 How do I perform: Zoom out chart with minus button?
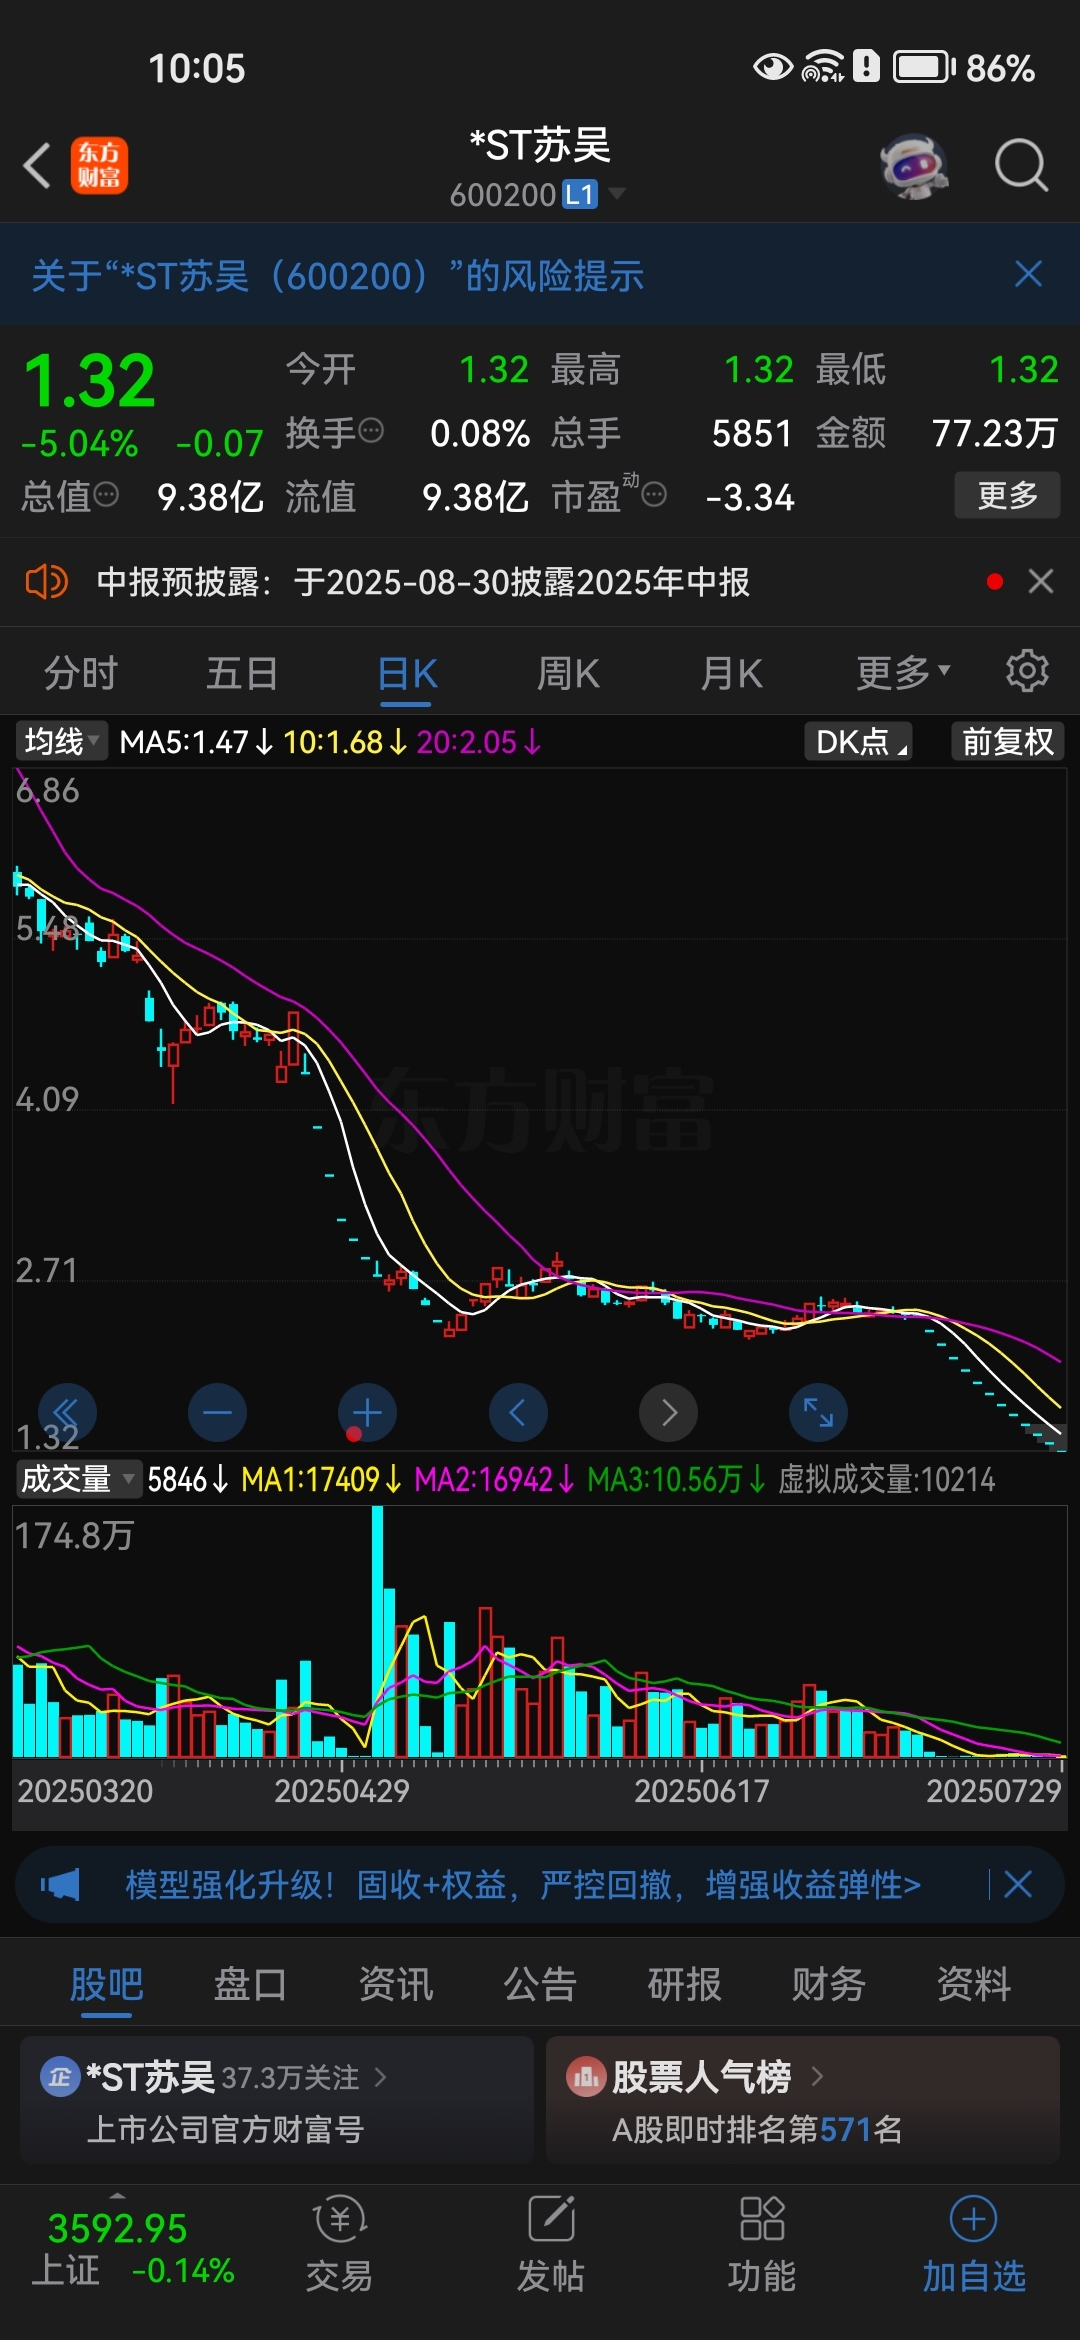[217, 1412]
